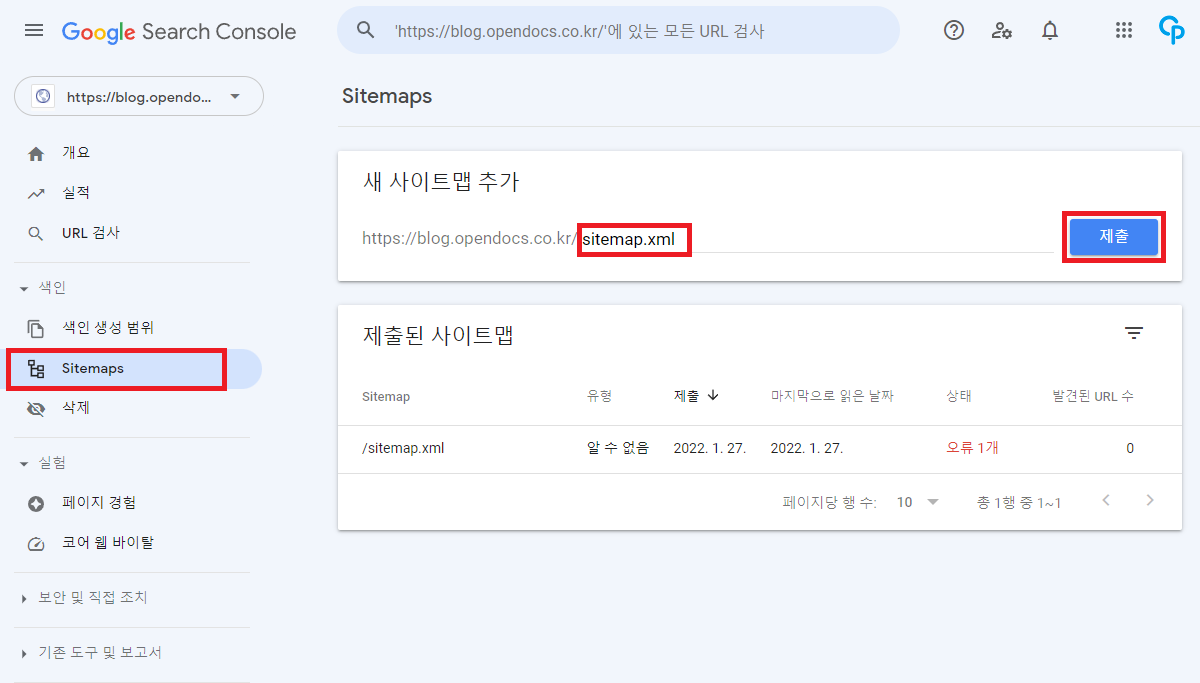Click the 제출 submit button

point(1113,237)
